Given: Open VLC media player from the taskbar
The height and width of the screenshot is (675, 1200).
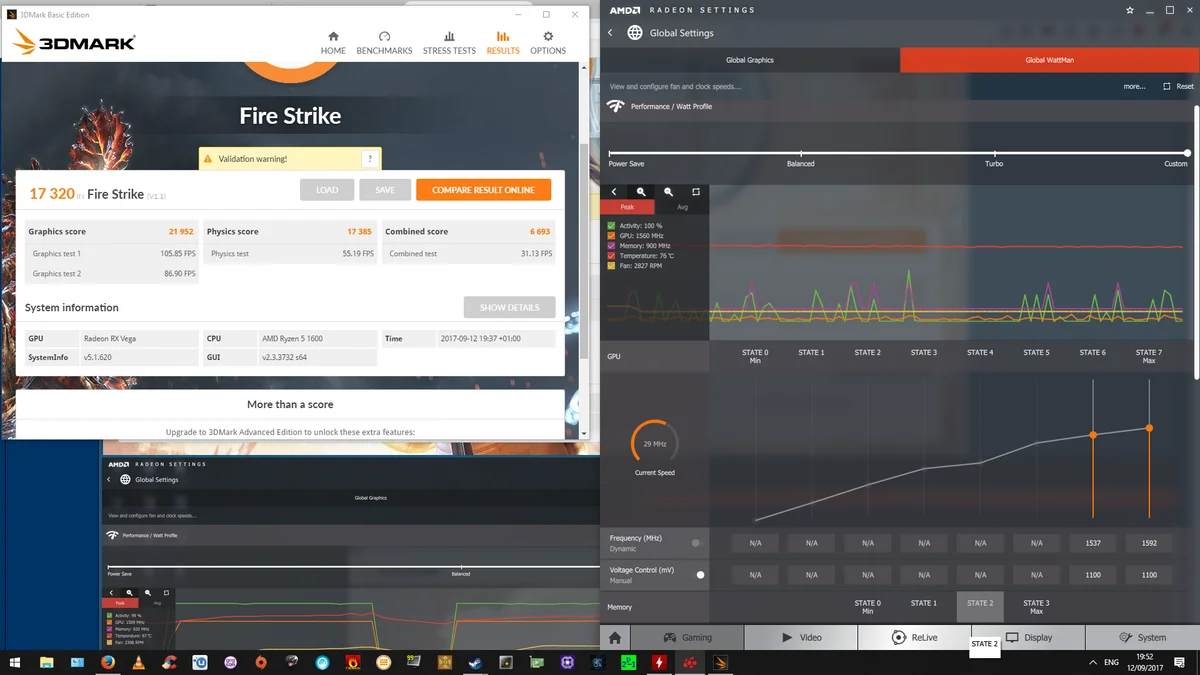Looking at the screenshot, I should click(x=139, y=662).
